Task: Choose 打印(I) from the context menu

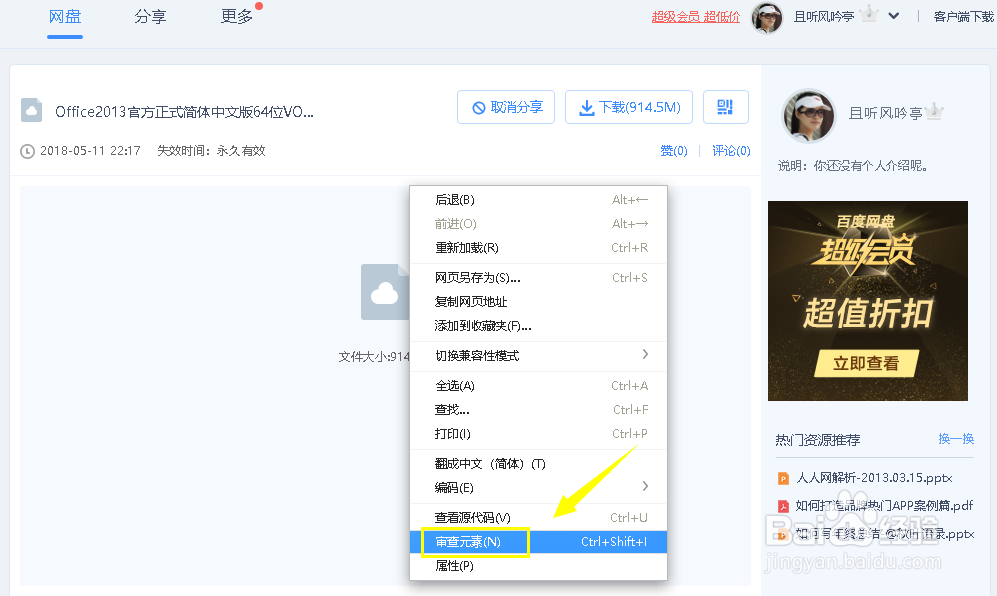Action: (x=538, y=434)
